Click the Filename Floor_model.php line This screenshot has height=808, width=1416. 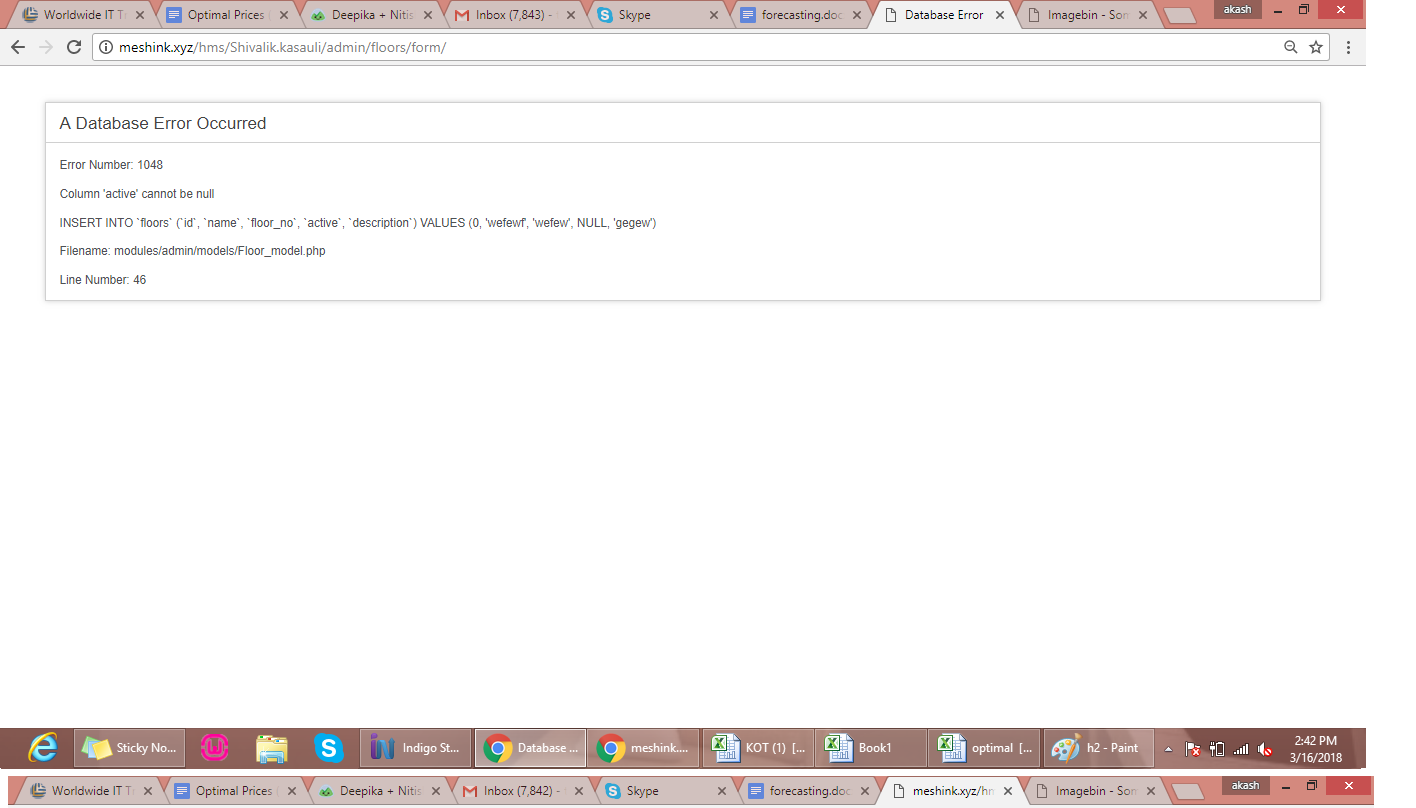click(x=193, y=251)
